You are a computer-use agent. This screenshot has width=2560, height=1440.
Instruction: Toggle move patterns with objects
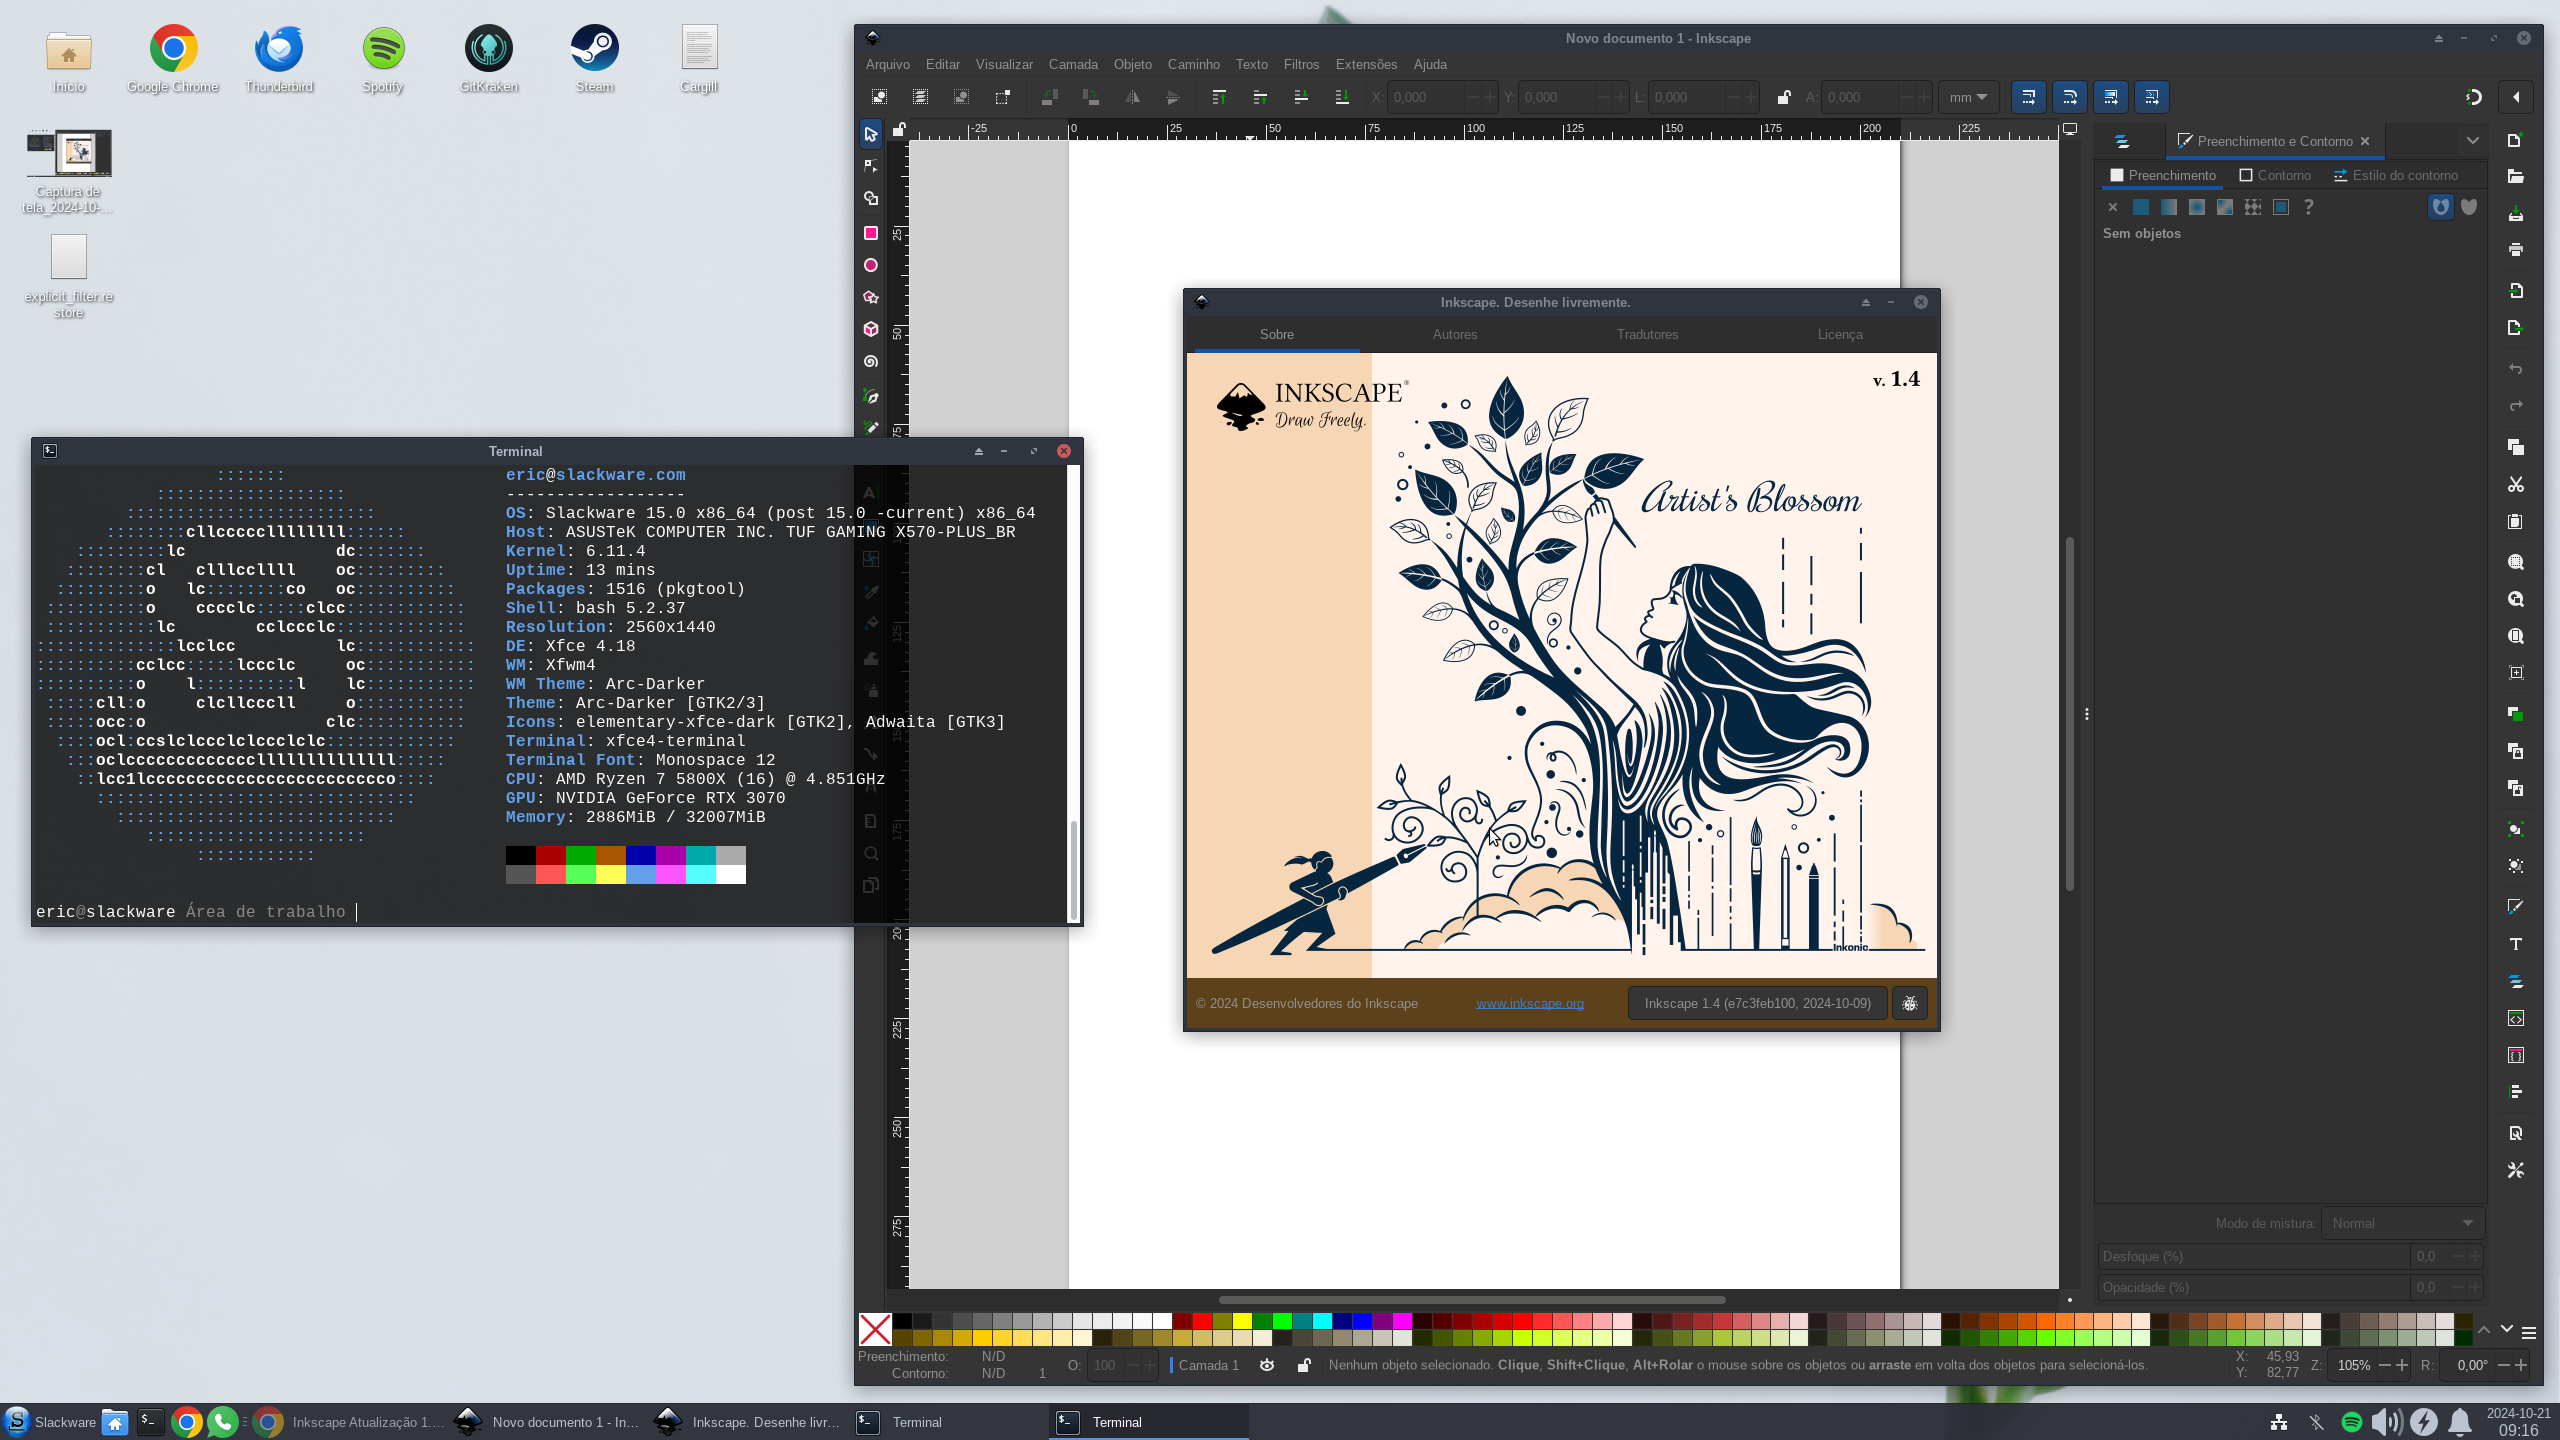click(x=2152, y=97)
